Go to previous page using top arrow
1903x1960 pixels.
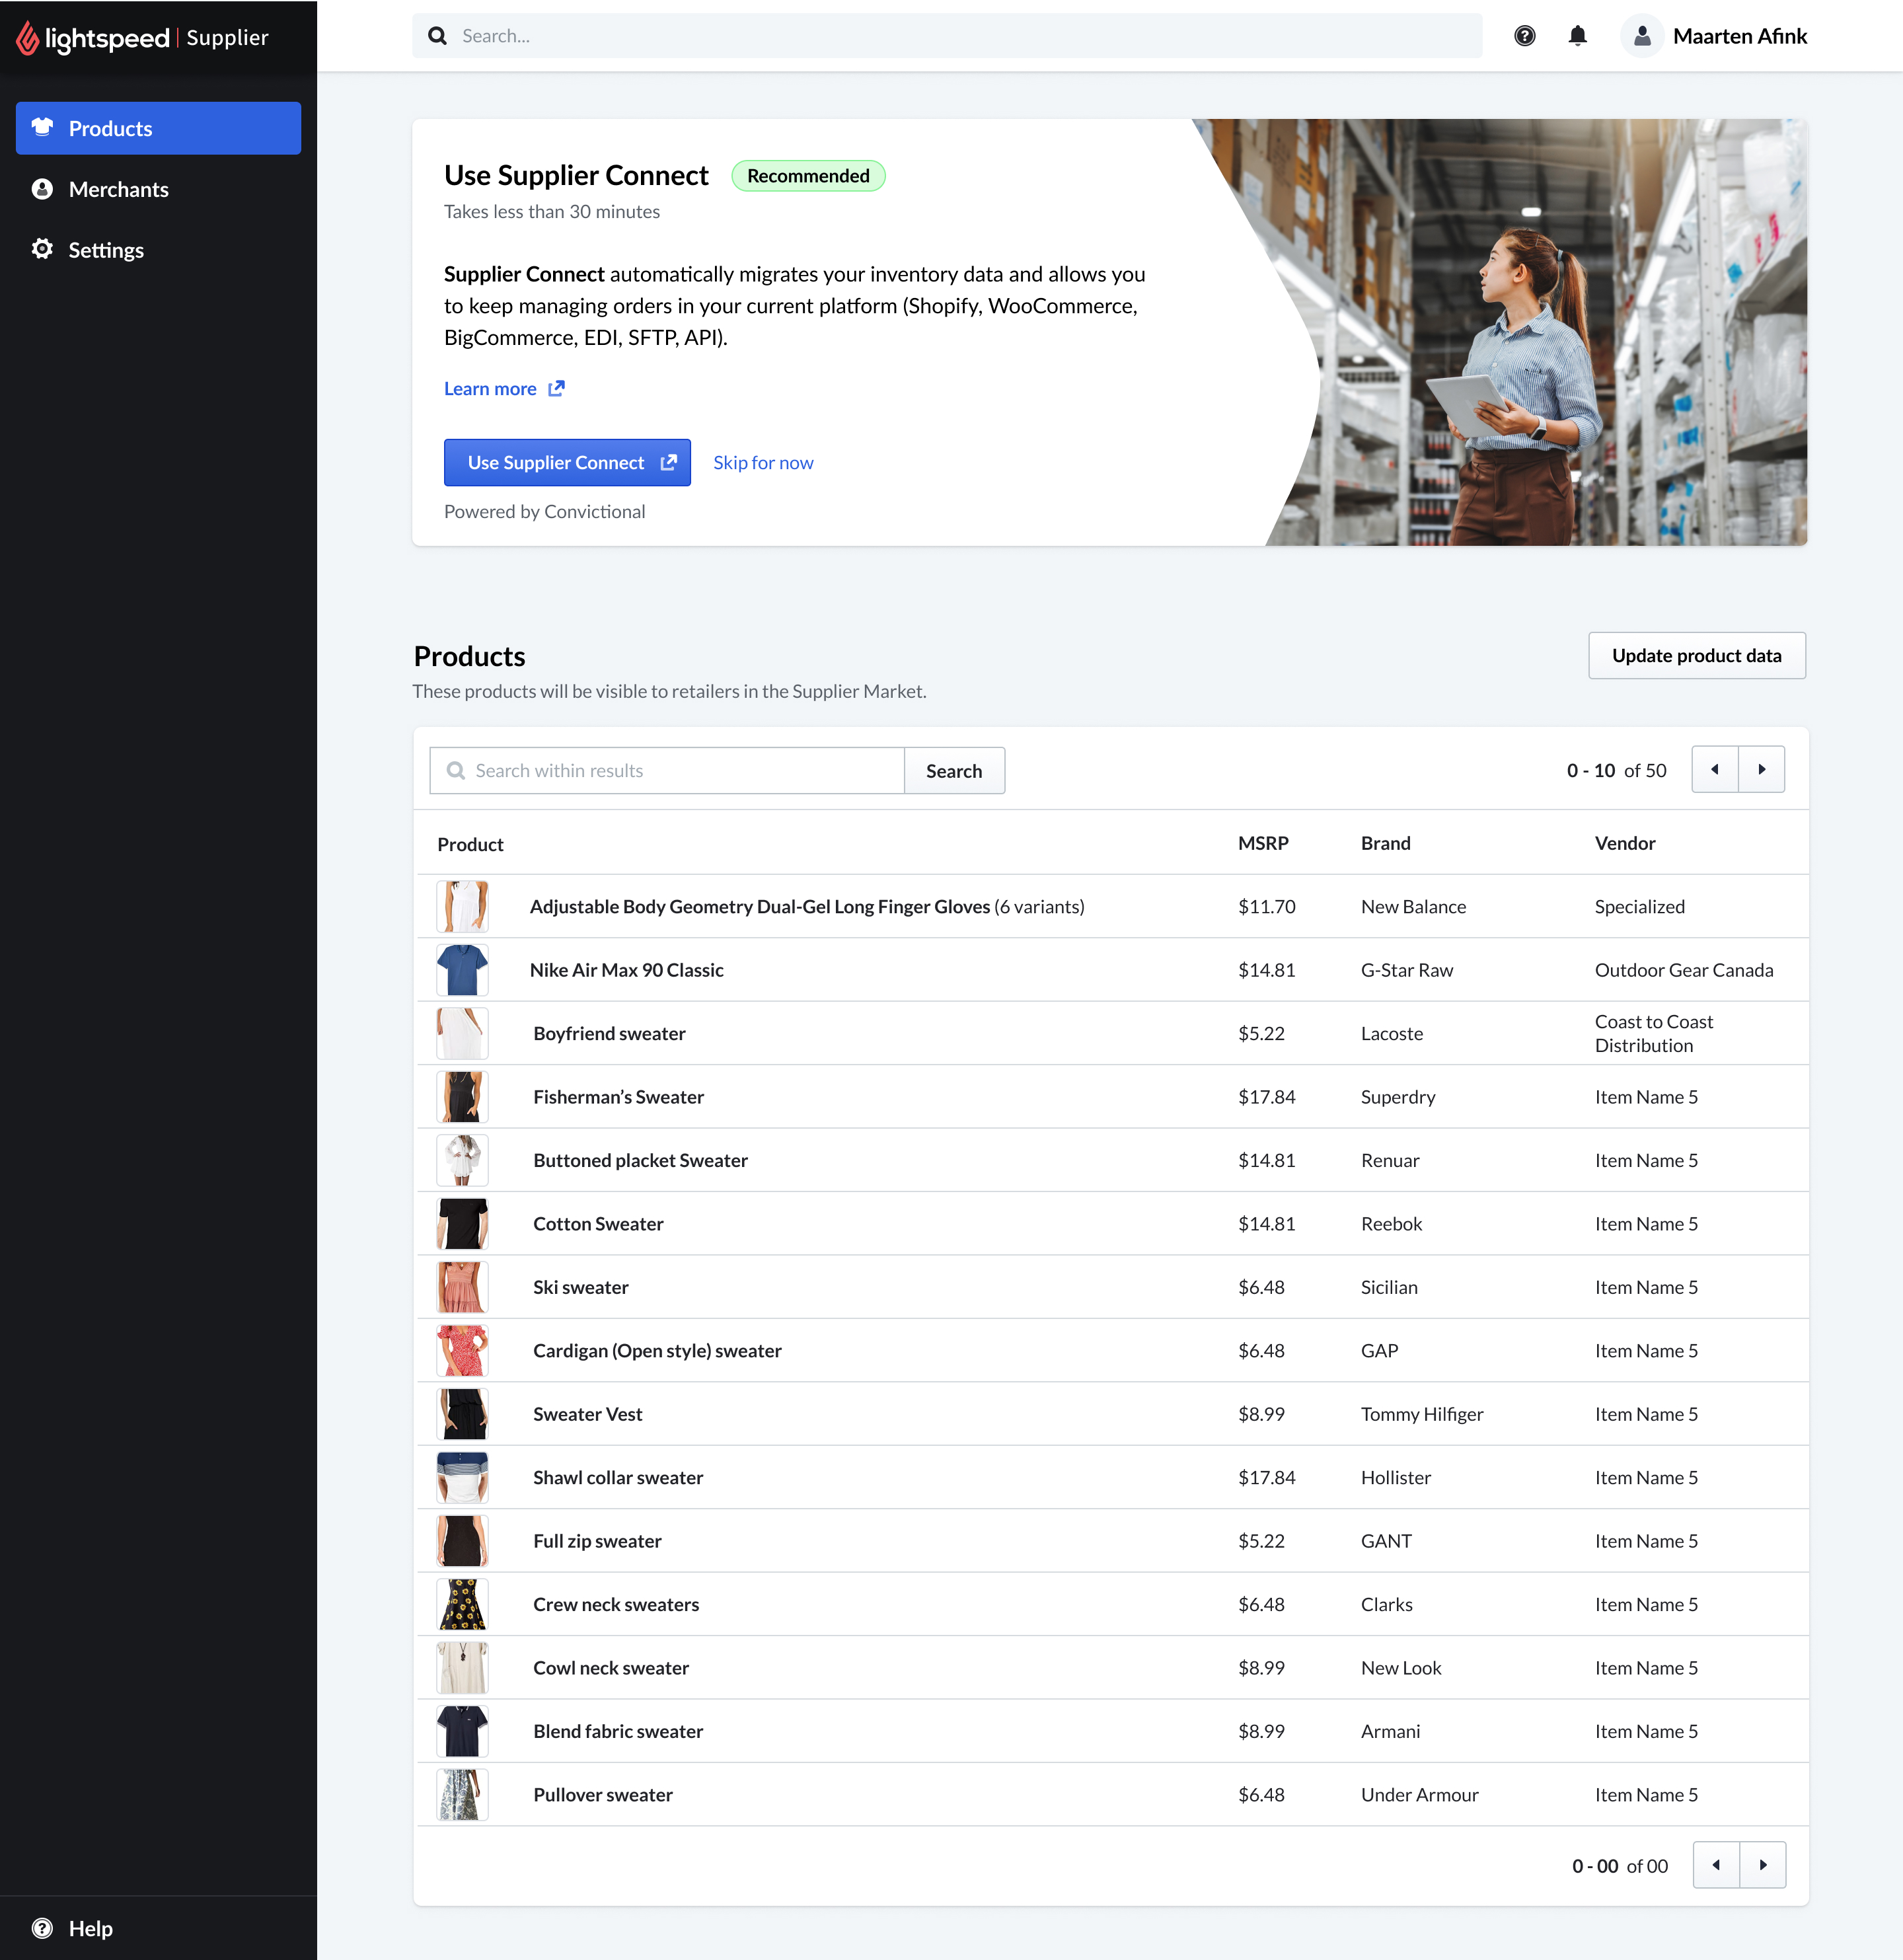[x=1715, y=770]
